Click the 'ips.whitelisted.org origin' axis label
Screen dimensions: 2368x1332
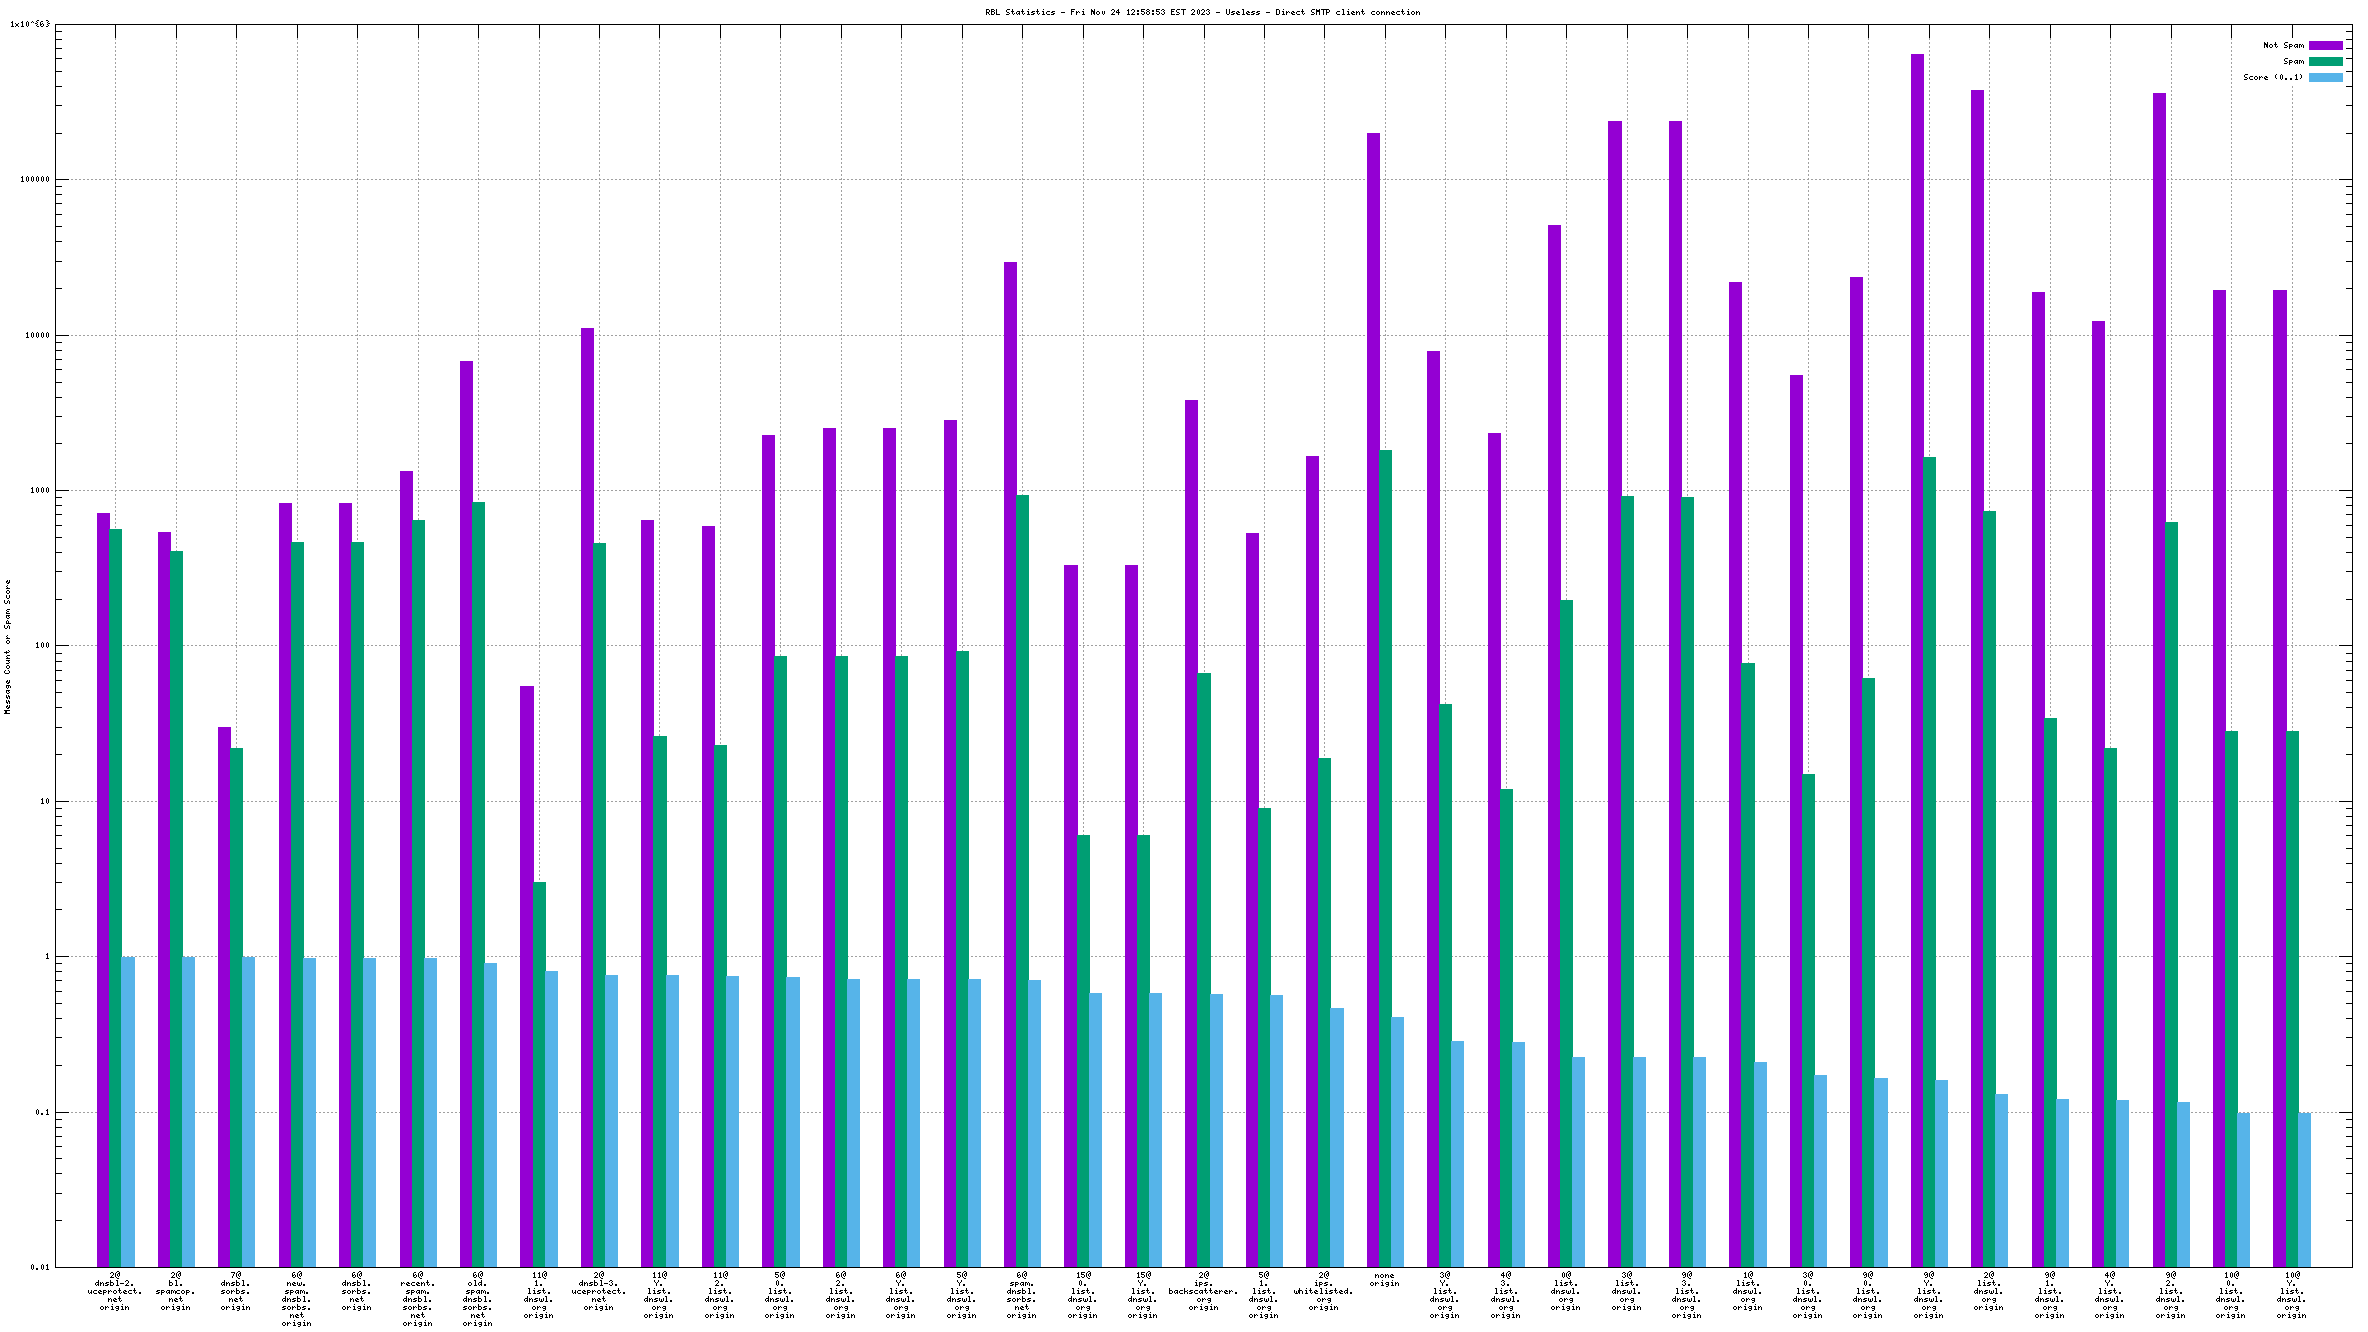1323,1291
